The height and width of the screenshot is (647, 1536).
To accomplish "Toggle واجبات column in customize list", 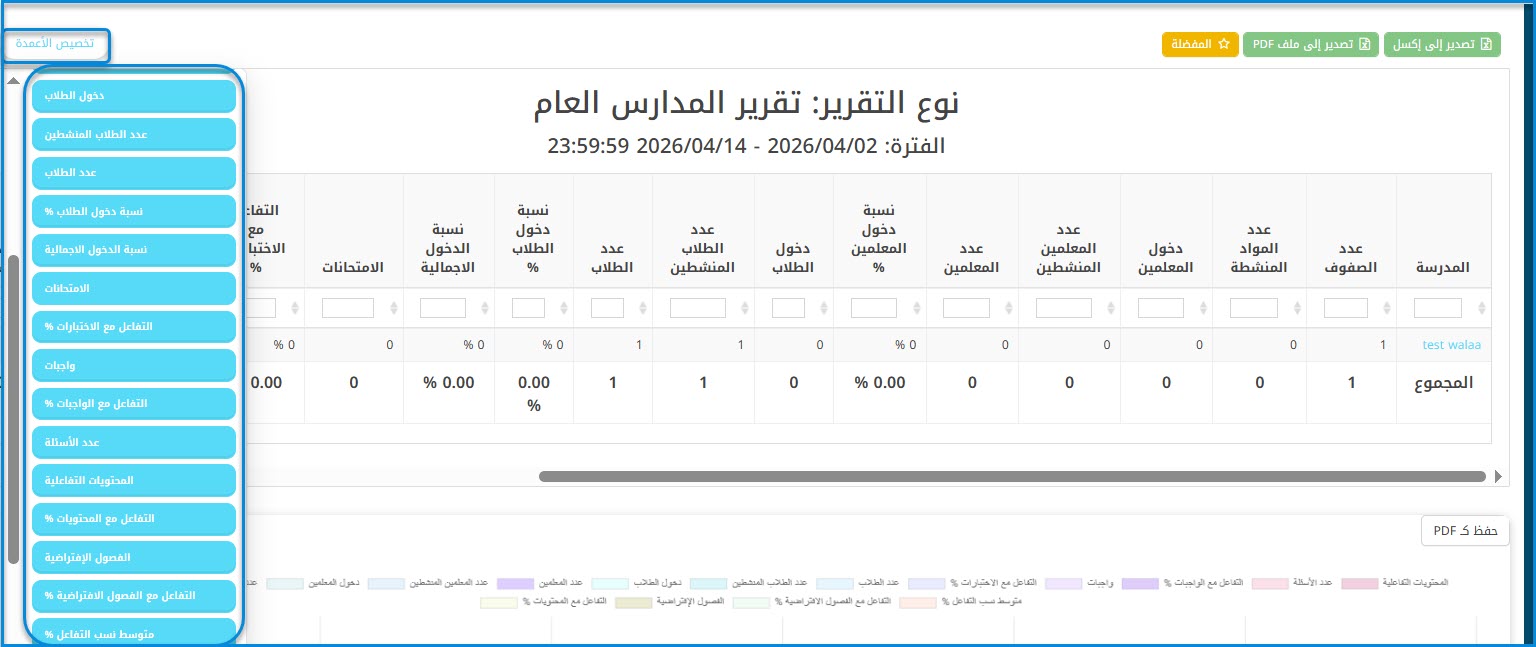I will (134, 365).
